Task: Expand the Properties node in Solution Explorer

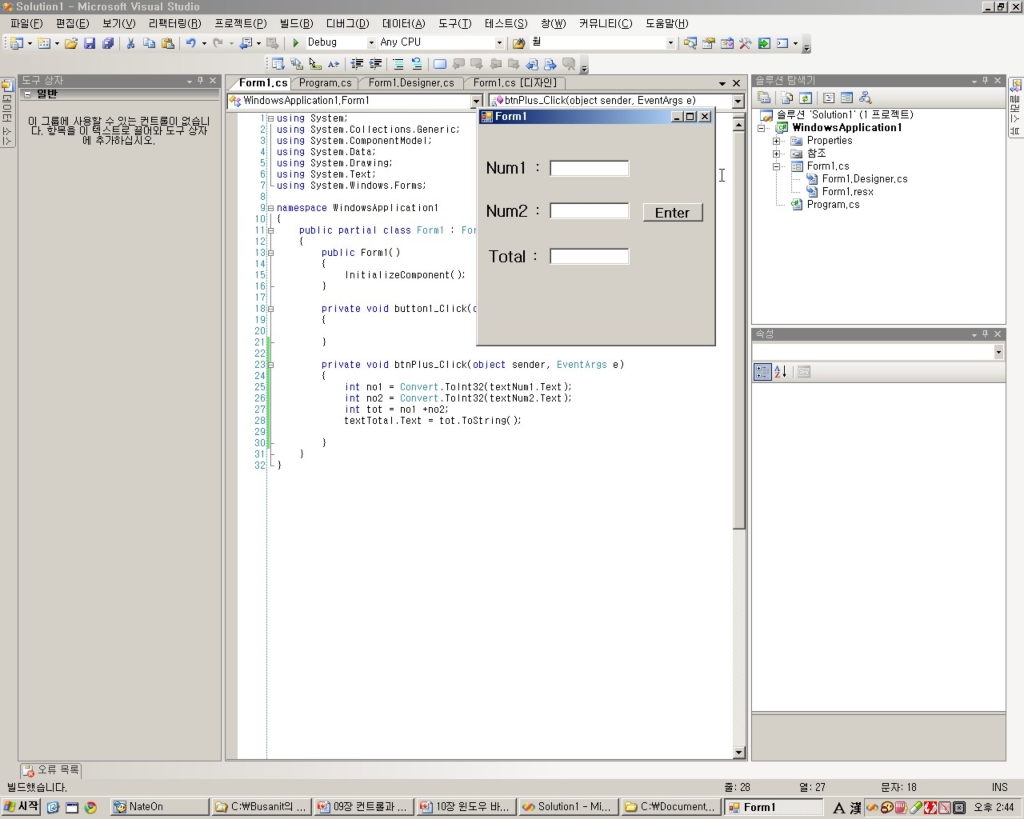Action: click(776, 141)
